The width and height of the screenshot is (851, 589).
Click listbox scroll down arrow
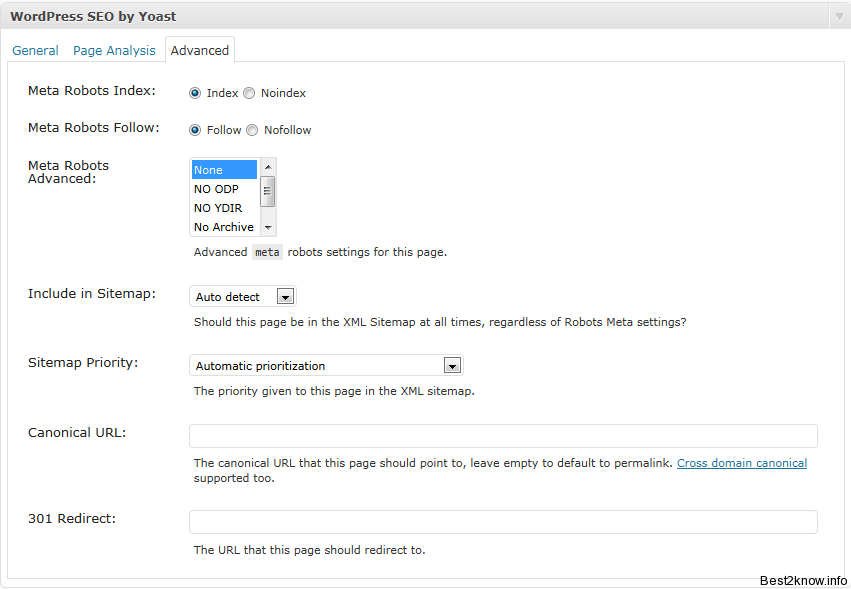[x=268, y=227]
